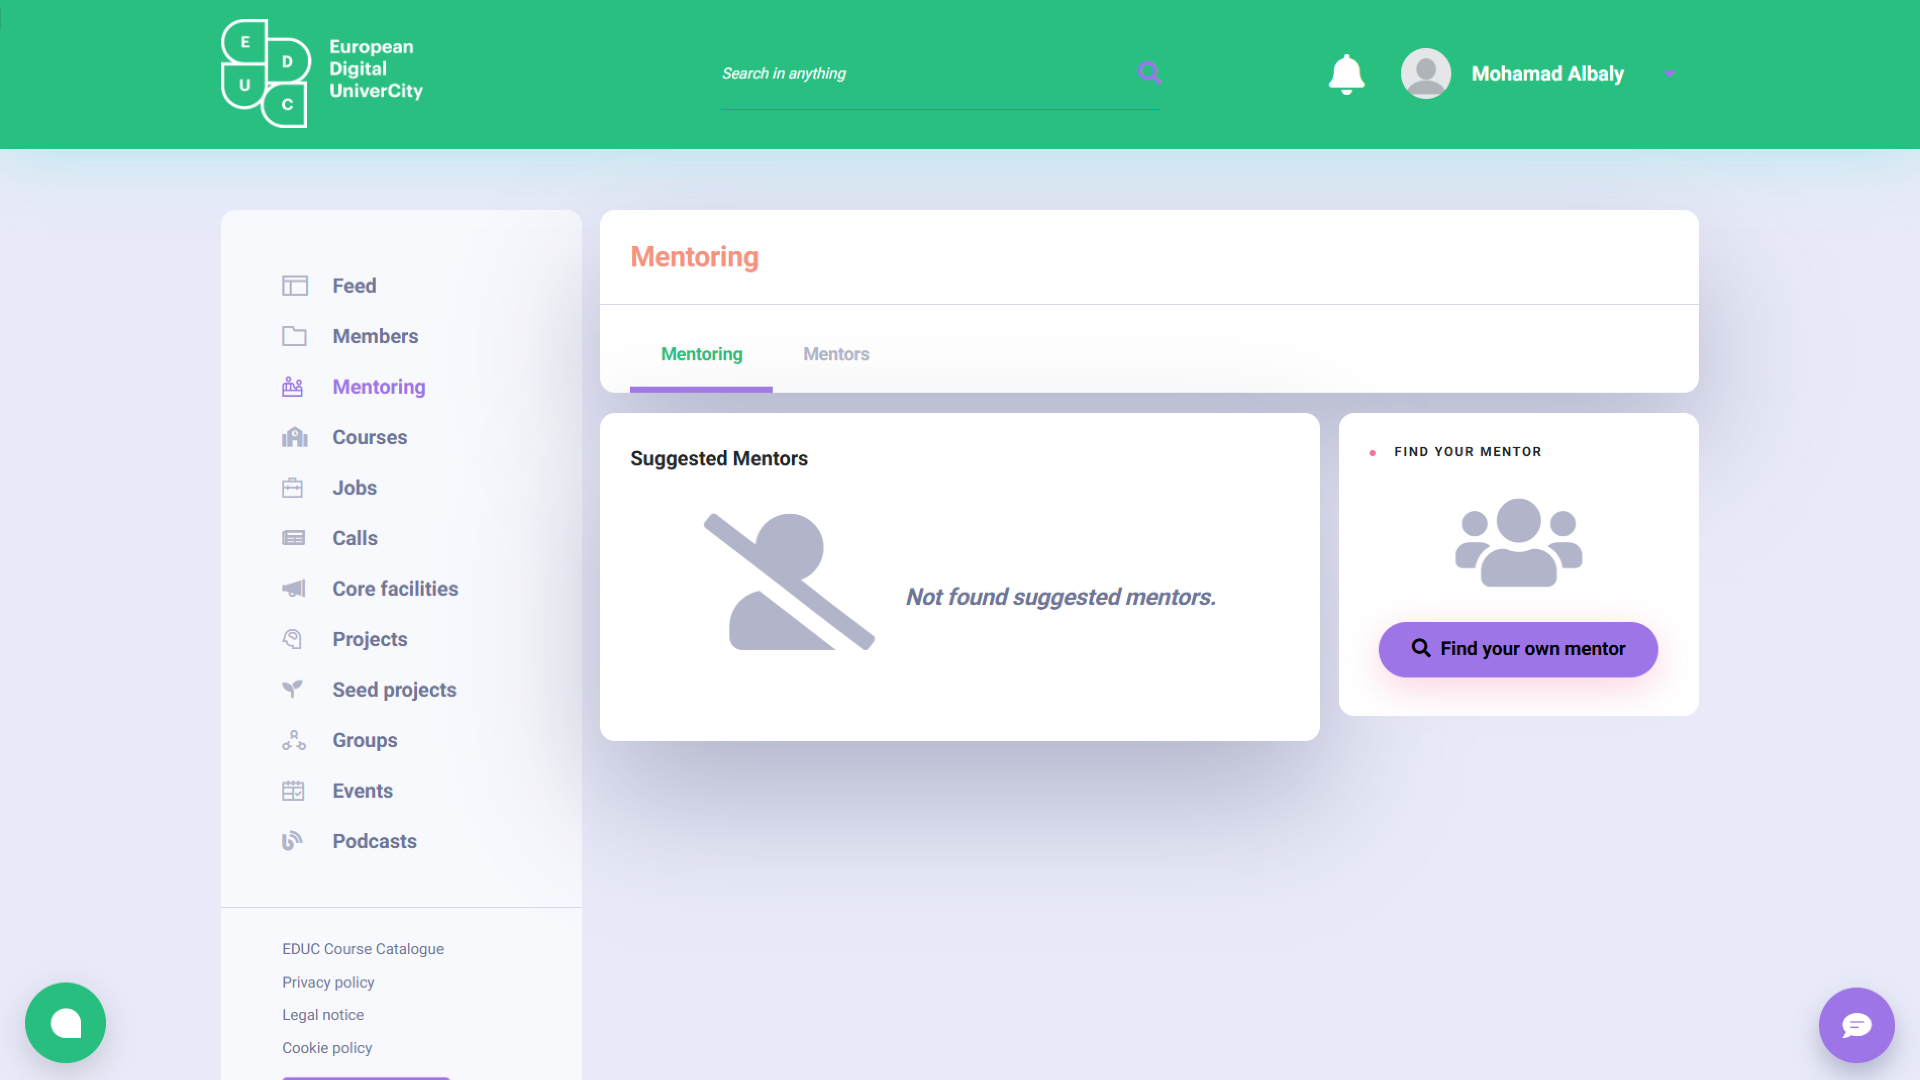Click the EDUC European Digital UniverCity logo
This screenshot has height=1080, width=1920.
click(322, 74)
